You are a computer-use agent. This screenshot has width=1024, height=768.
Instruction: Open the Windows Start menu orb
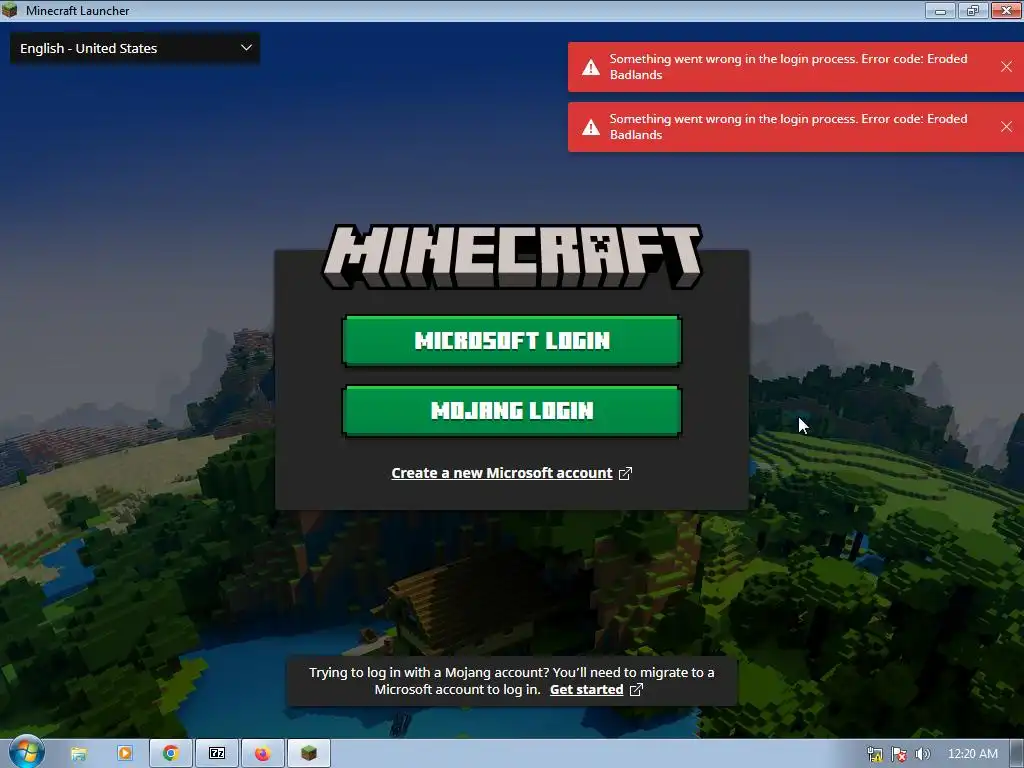coord(26,753)
